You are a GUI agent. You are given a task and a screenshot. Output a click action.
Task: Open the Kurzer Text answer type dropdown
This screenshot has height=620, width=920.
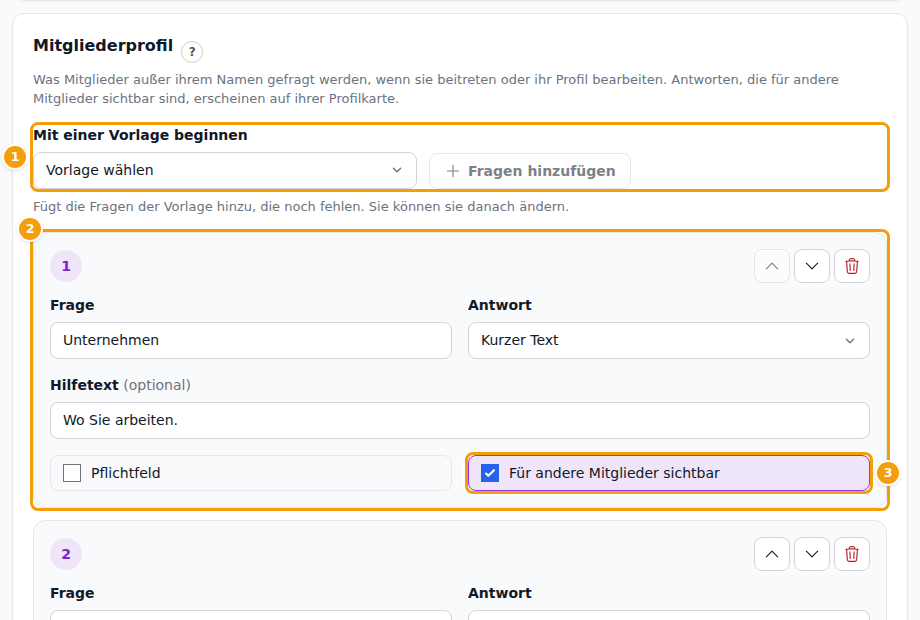(668, 340)
